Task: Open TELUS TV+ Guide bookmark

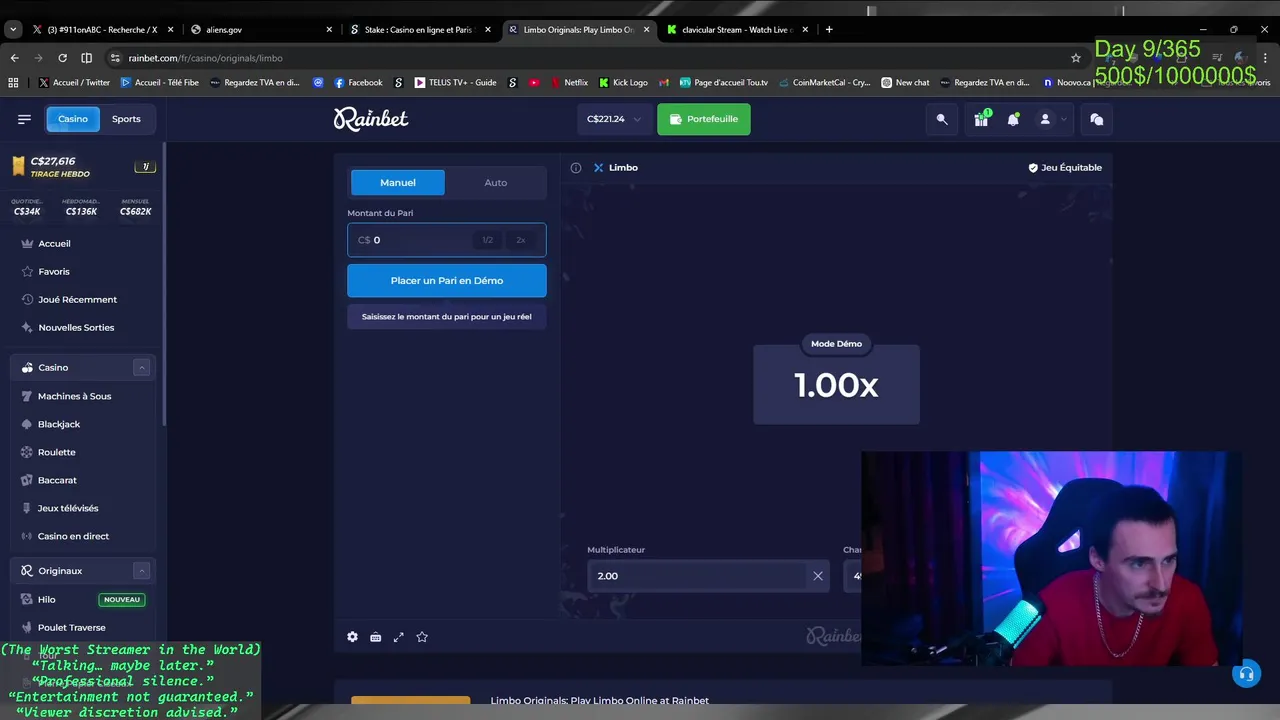Action: [x=455, y=83]
